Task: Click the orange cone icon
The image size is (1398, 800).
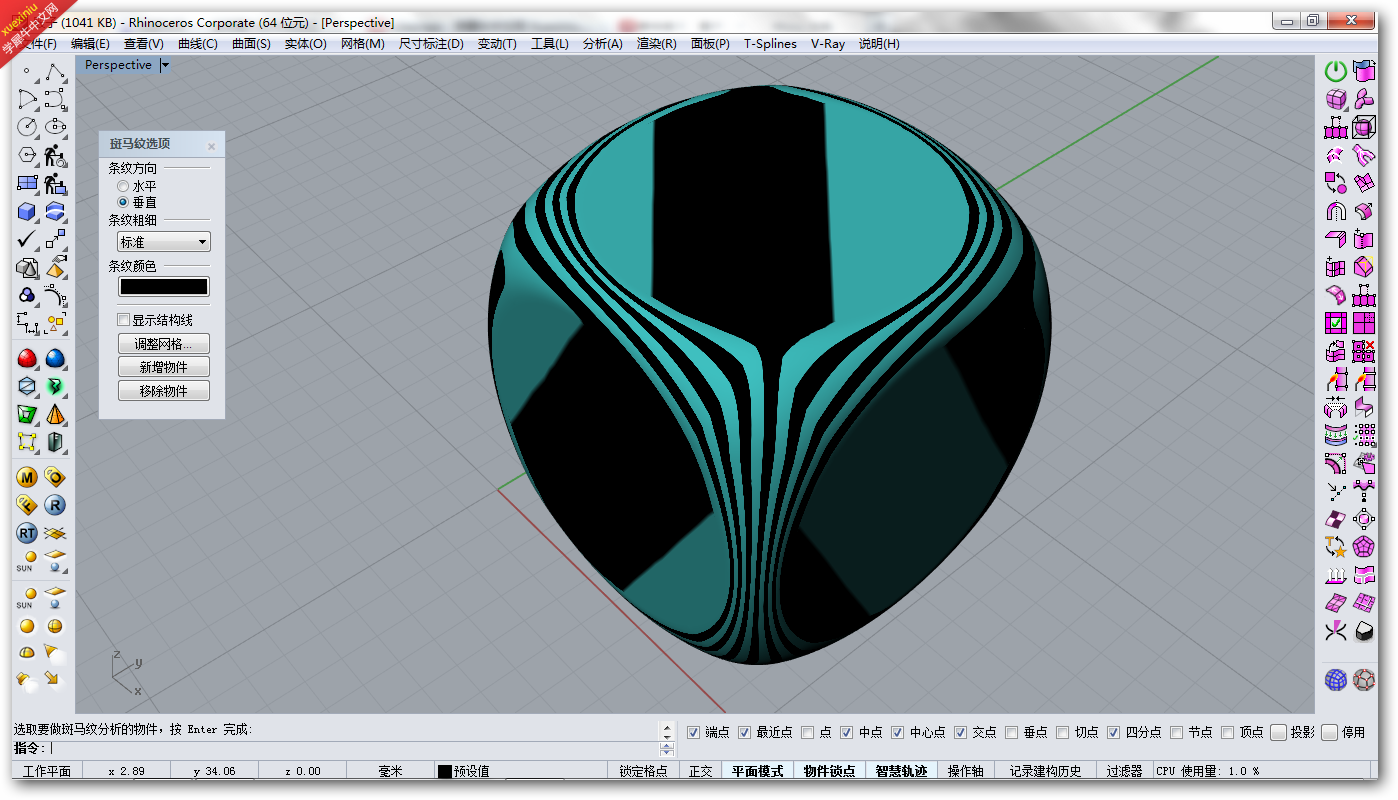Action: pos(56,414)
